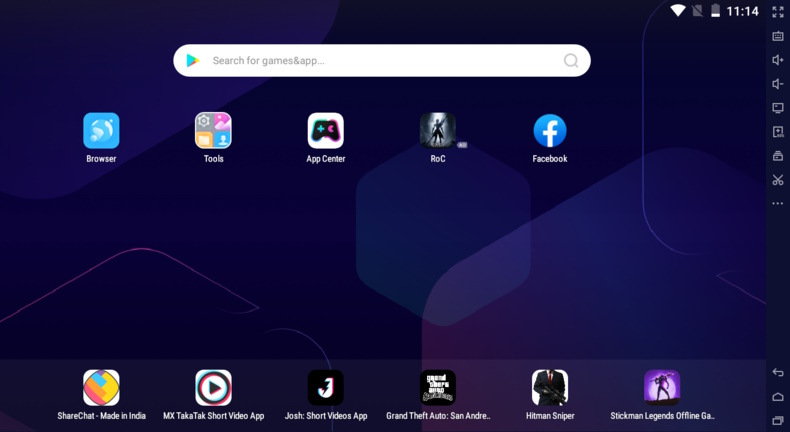Image resolution: width=790 pixels, height=432 pixels.
Task: Open the RoC game icon
Action: [438, 131]
